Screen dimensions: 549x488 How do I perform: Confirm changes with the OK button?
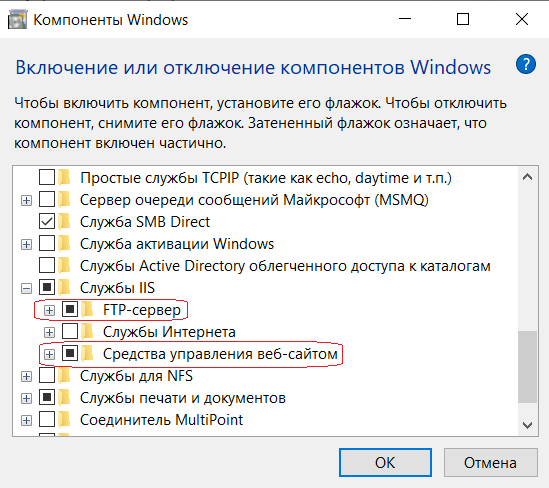click(385, 463)
